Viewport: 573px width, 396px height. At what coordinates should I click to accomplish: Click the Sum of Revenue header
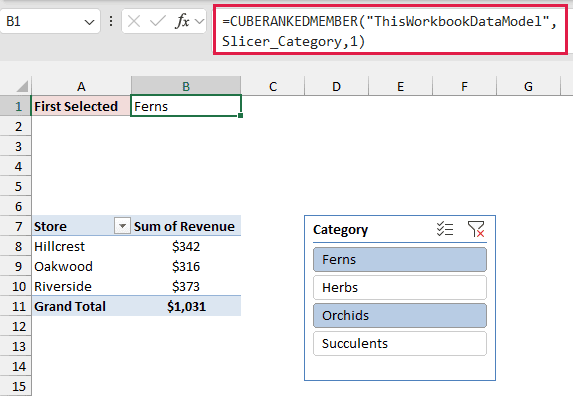pos(186,226)
